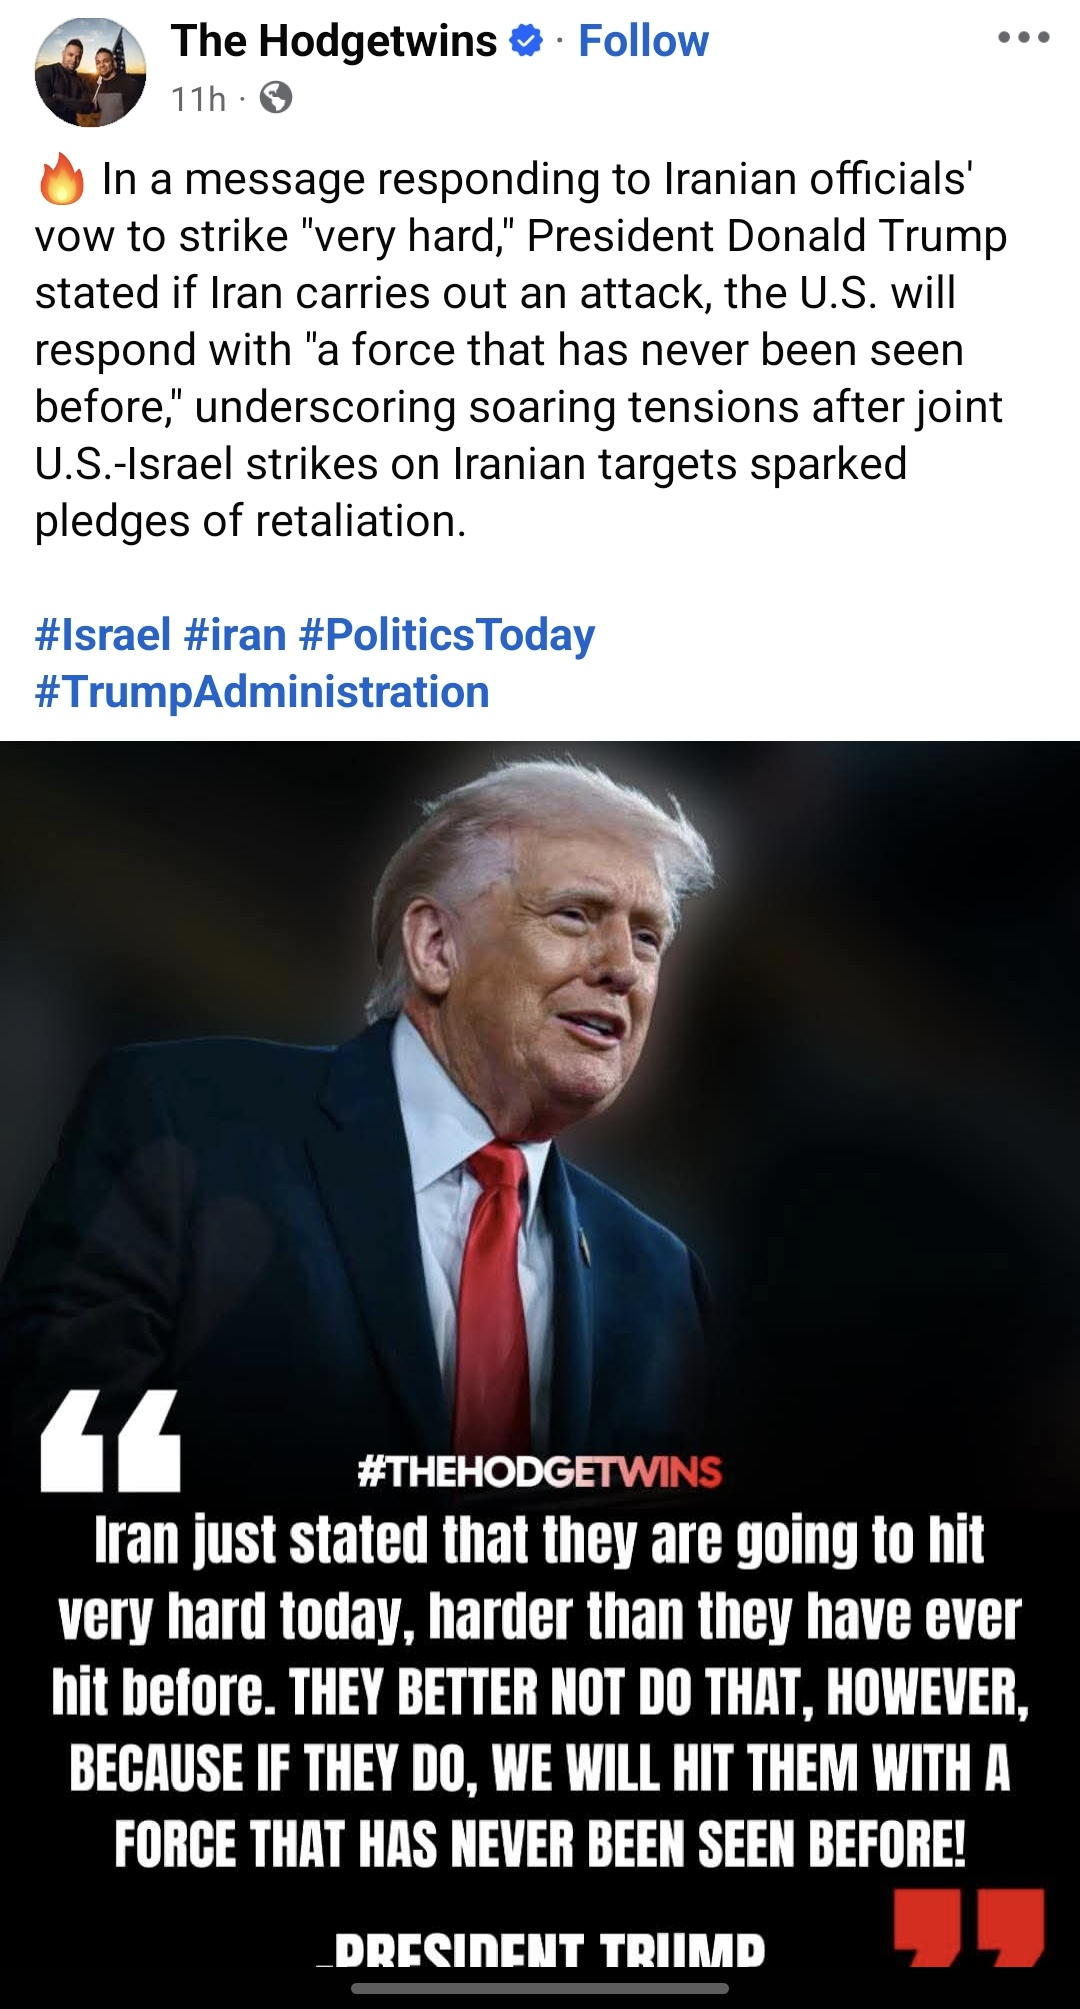Screen dimensions: 1080x2009
Task: Tap the quote text on image
Action: coord(540,1690)
